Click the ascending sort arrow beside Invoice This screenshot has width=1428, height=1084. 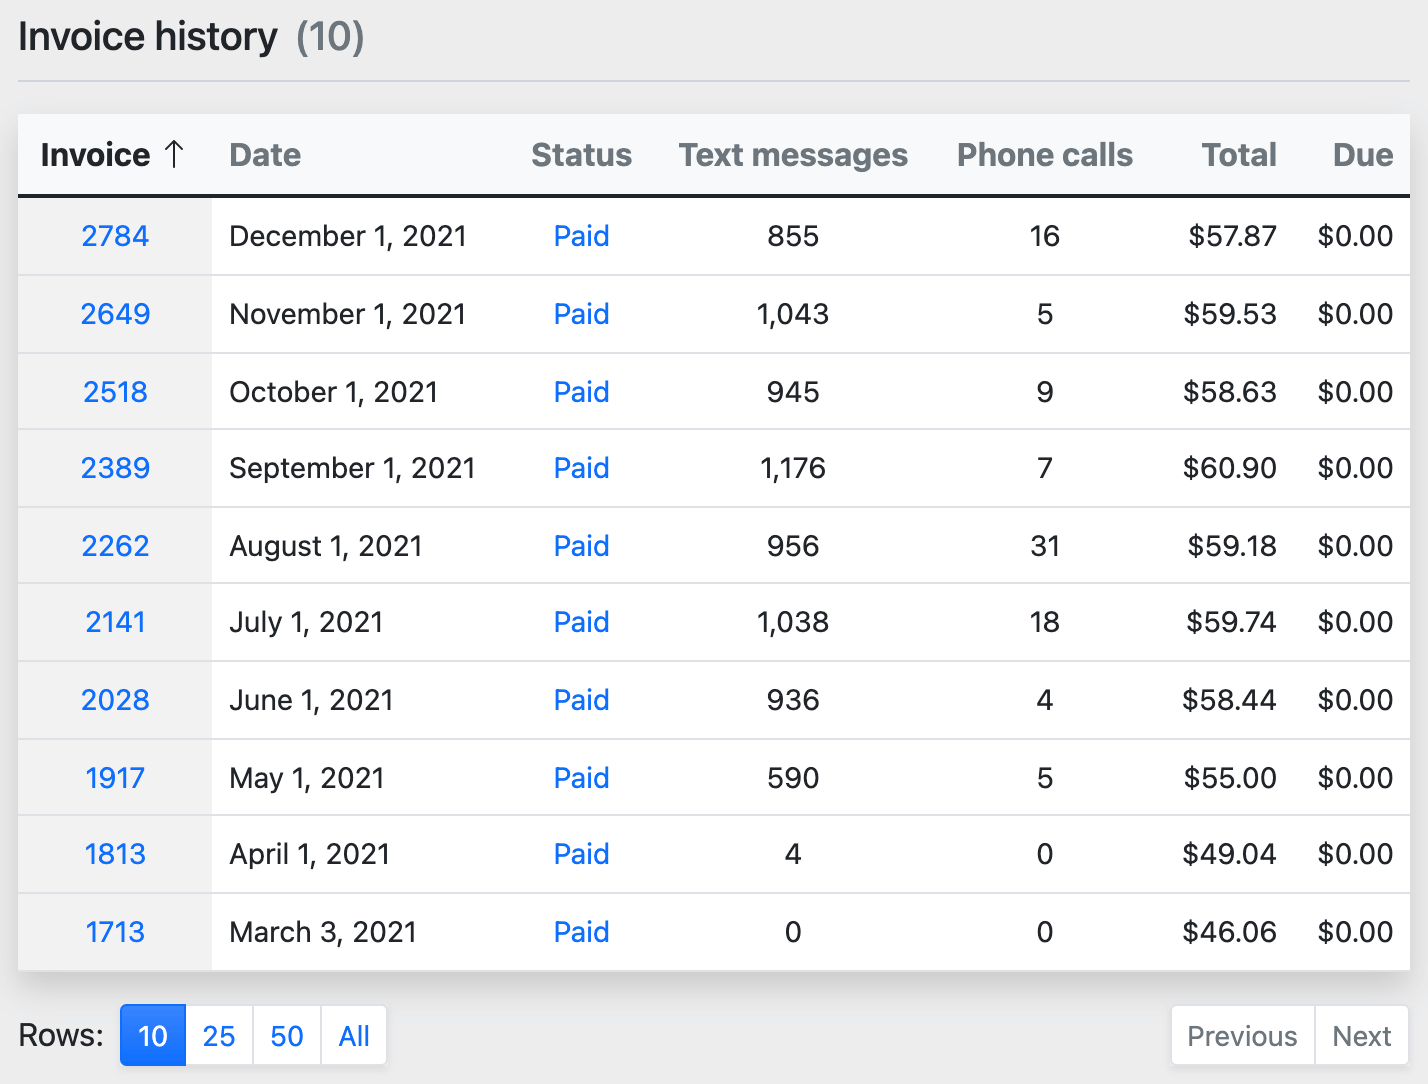pyautogui.click(x=174, y=154)
